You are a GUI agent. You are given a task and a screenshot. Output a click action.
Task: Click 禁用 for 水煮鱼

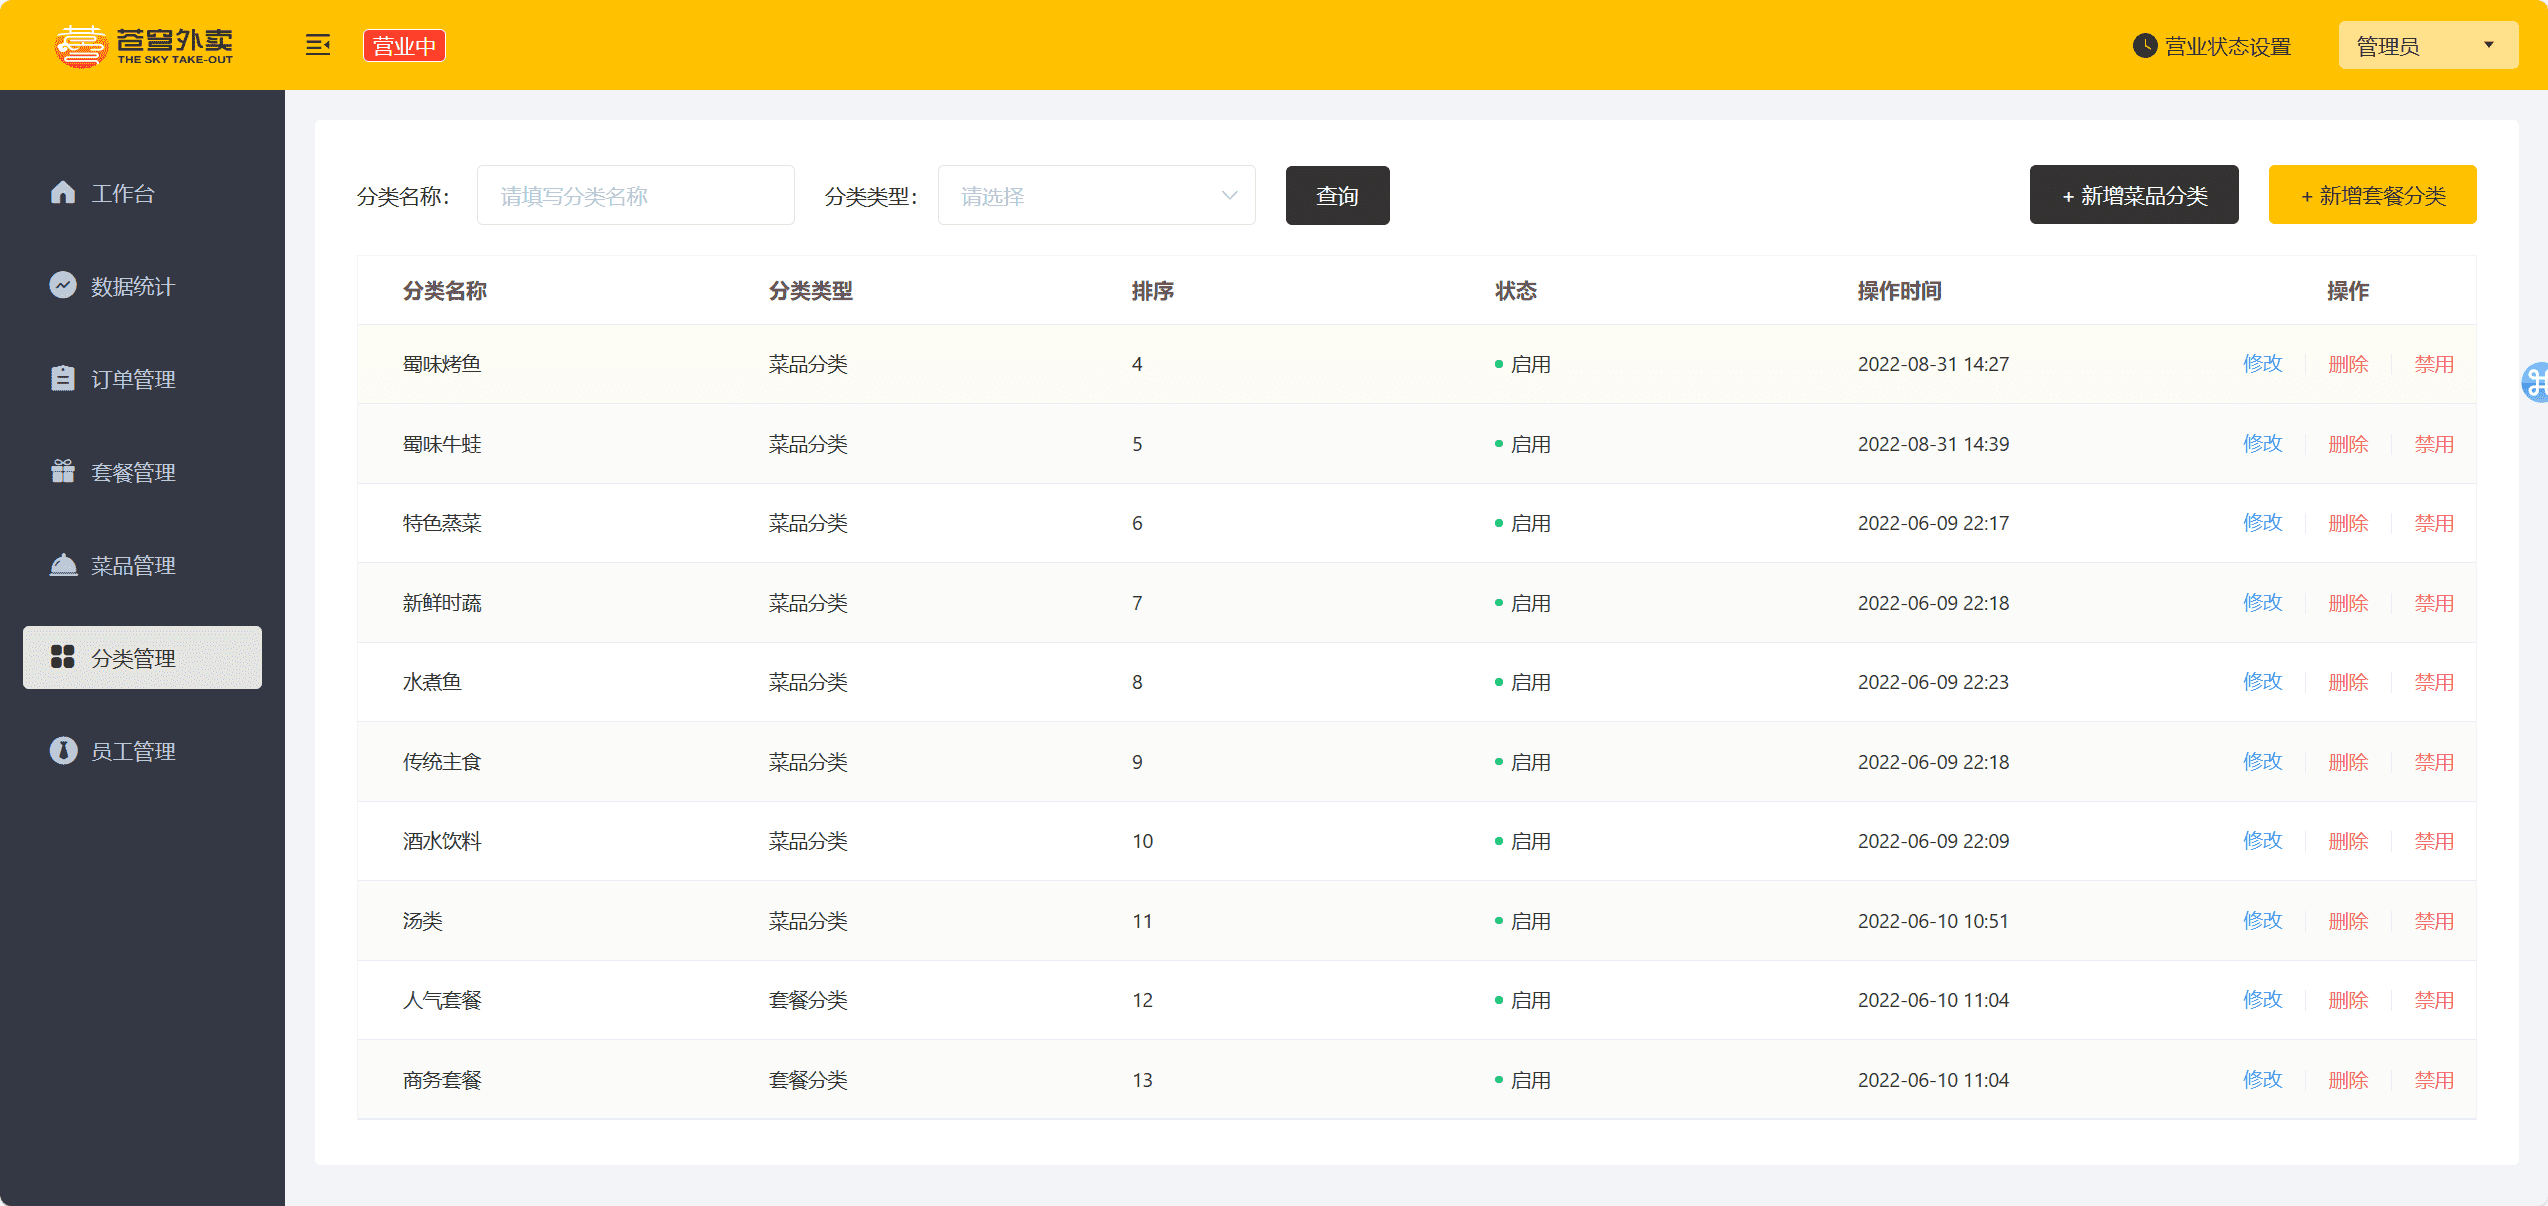pos(2434,682)
